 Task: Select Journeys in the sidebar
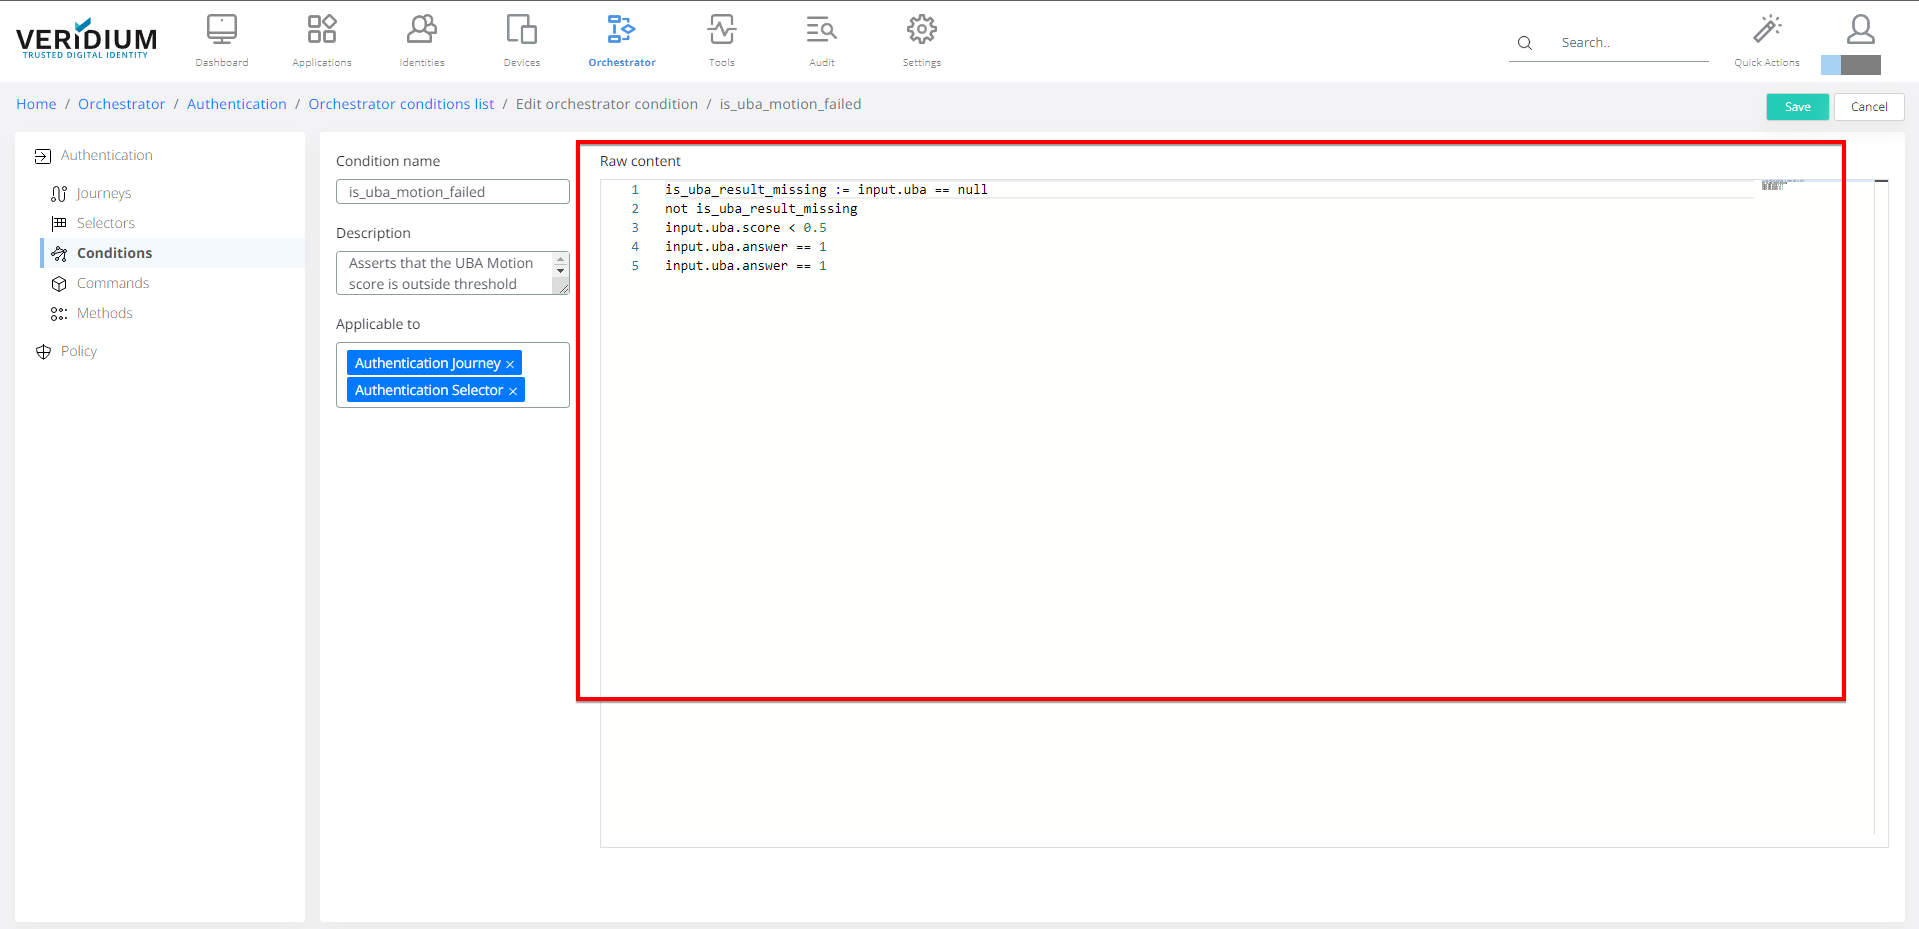tap(103, 194)
